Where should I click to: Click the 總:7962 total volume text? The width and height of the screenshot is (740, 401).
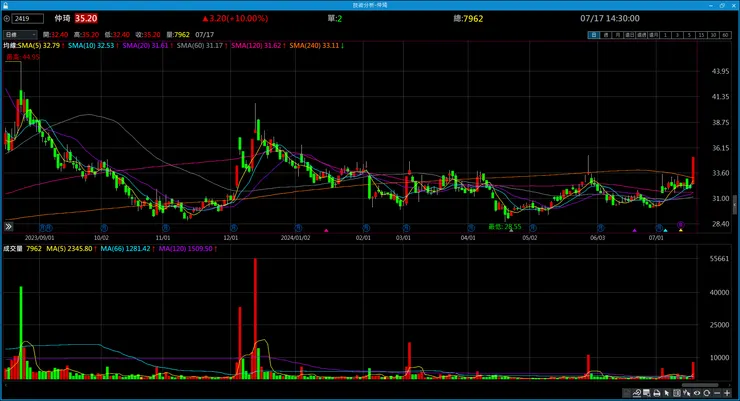tap(468, 18)
